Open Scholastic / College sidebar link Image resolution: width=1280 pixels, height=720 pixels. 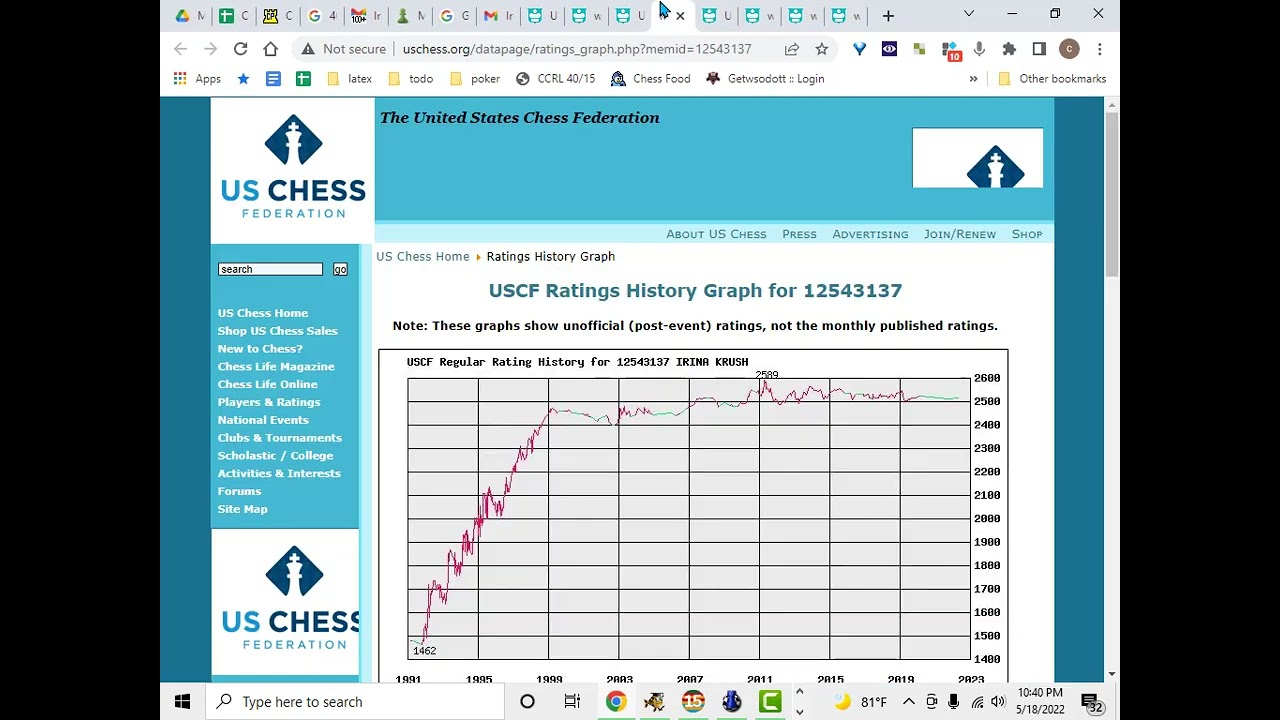276,456
